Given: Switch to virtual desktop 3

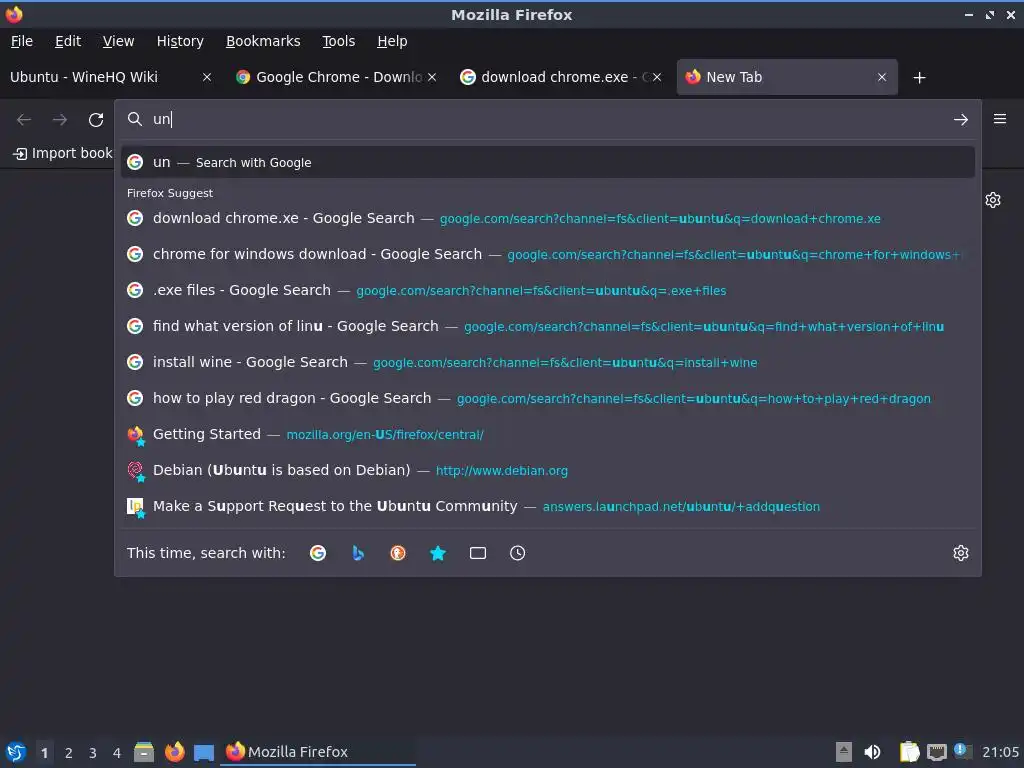Looking at the screenshot, I should [x=93, y=753].
